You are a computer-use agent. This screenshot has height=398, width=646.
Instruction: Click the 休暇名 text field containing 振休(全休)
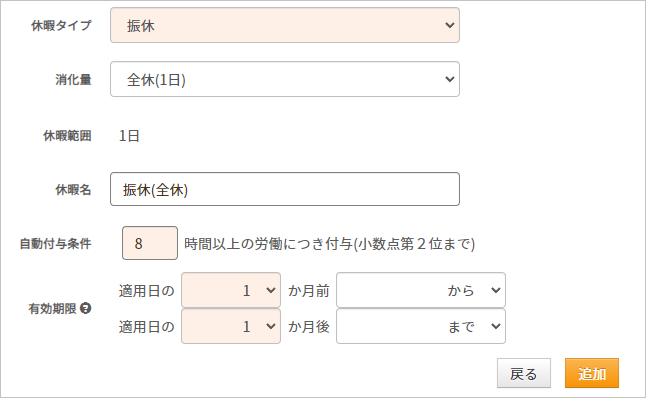pos(285,189)
